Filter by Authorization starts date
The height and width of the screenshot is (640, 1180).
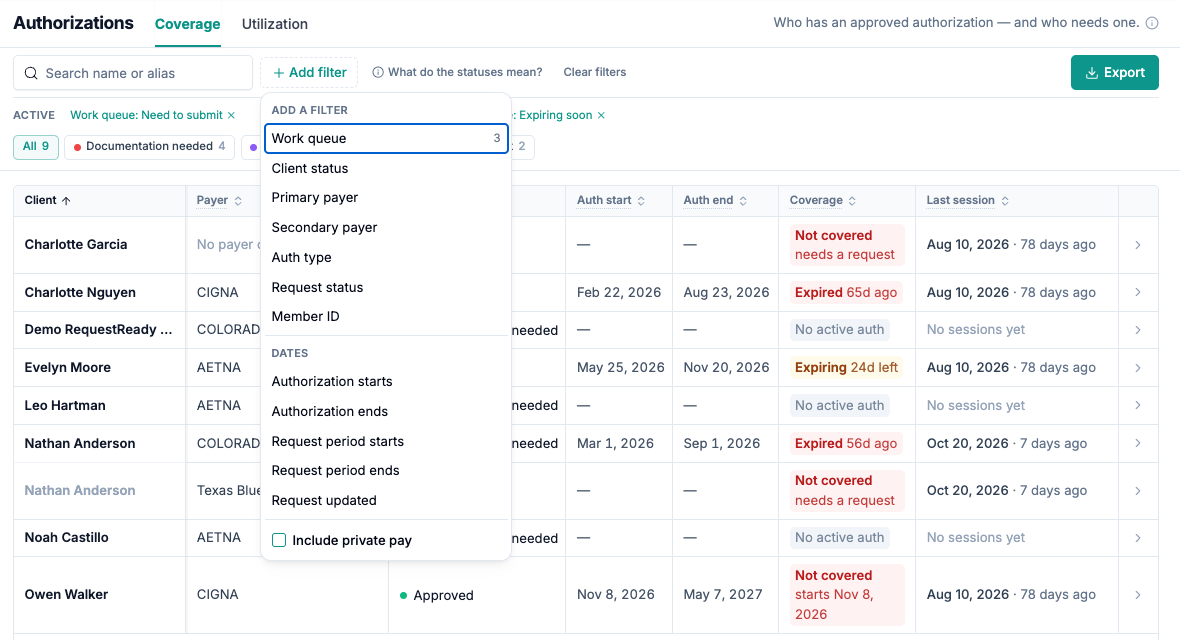[386, 382]
